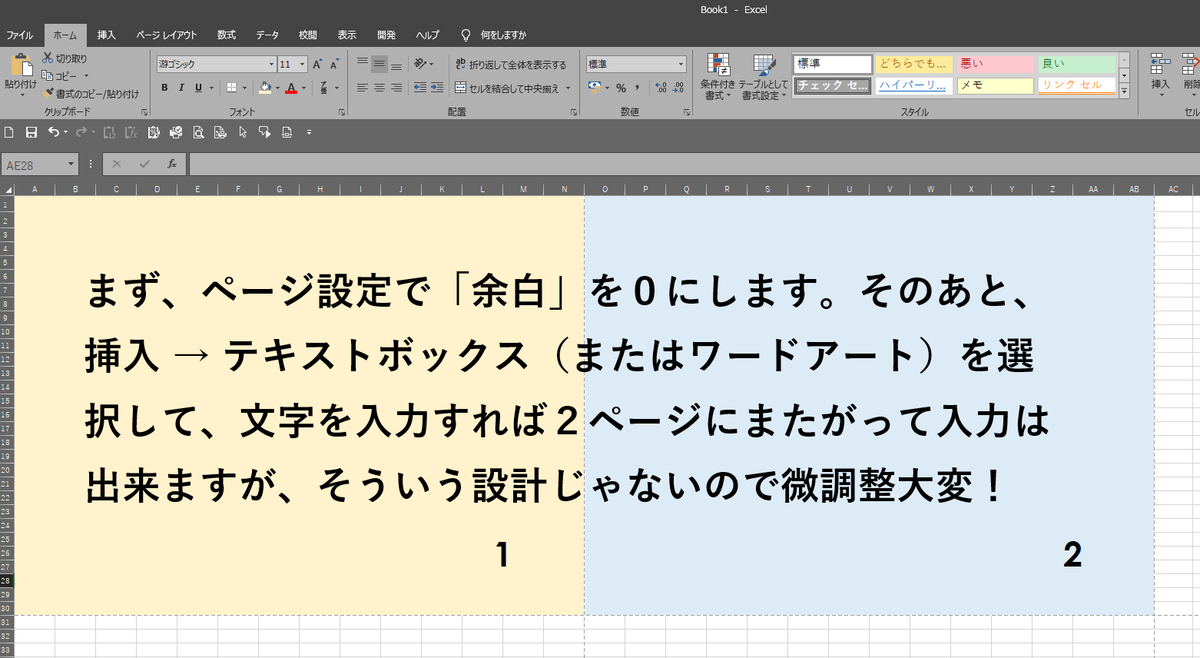Open the ファイル tab

pyautogui.click(x=20, y=35)
